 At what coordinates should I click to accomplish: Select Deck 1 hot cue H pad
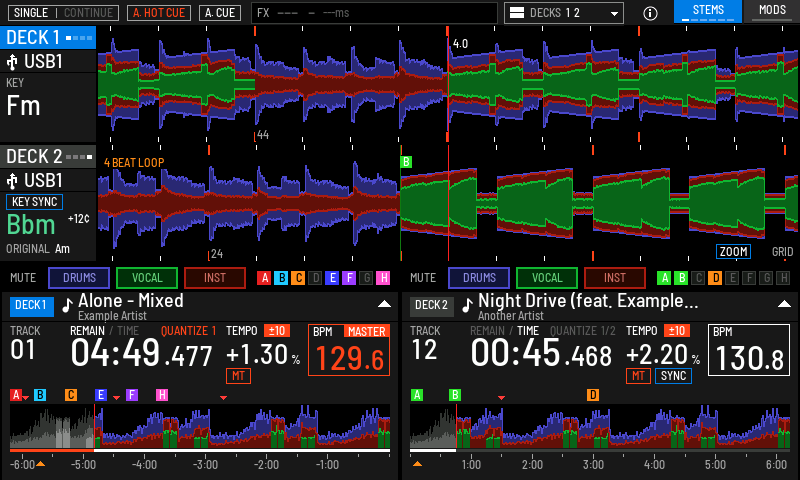(383, 278)
